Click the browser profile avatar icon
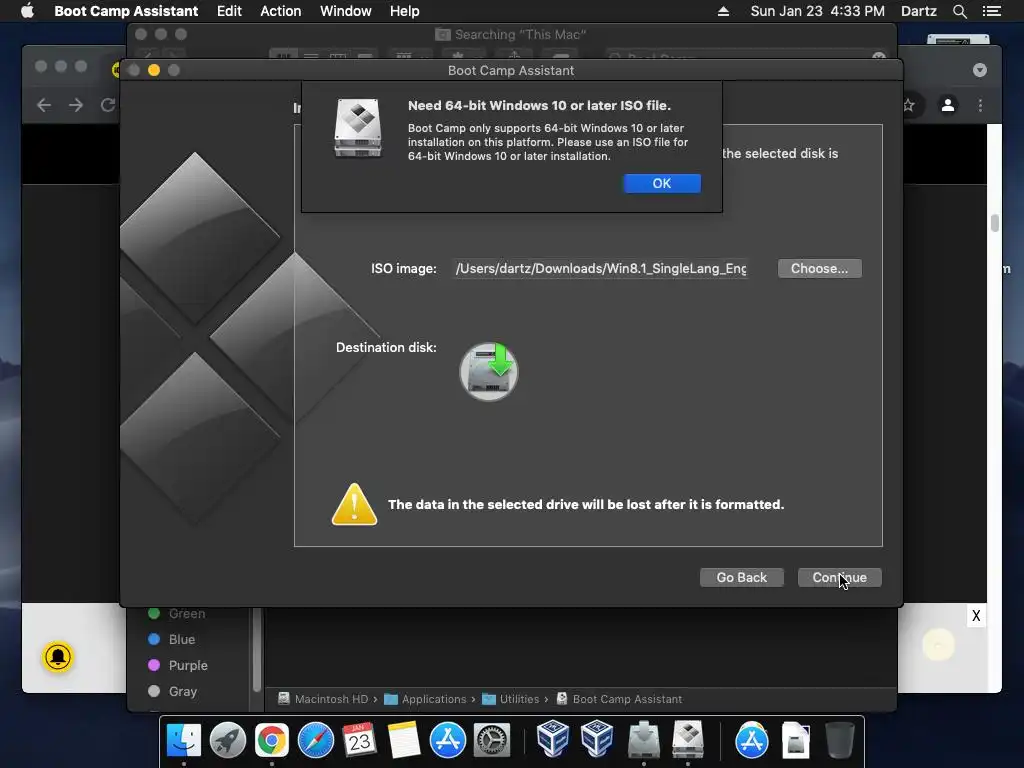This screenshot has height=768, width=1024. coord(948,105)
